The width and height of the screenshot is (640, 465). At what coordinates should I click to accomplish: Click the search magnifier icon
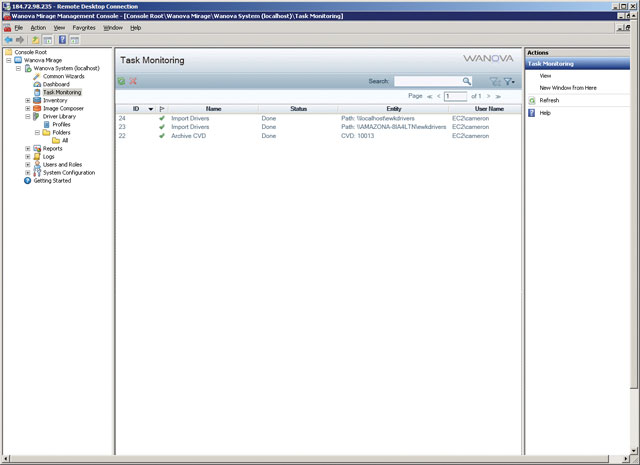[x=467, y=81]
